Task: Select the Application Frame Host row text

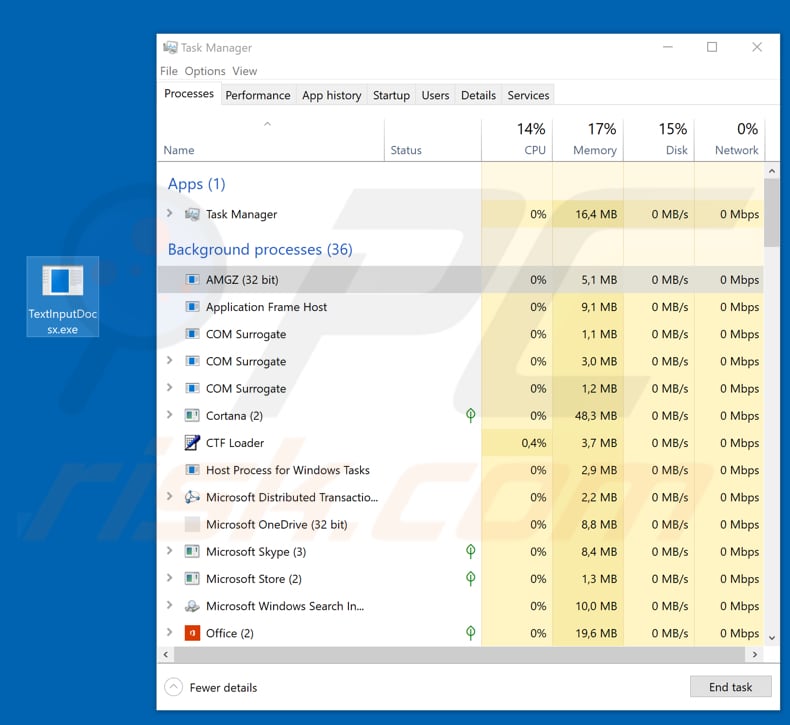Action: (x=266, y=307)
